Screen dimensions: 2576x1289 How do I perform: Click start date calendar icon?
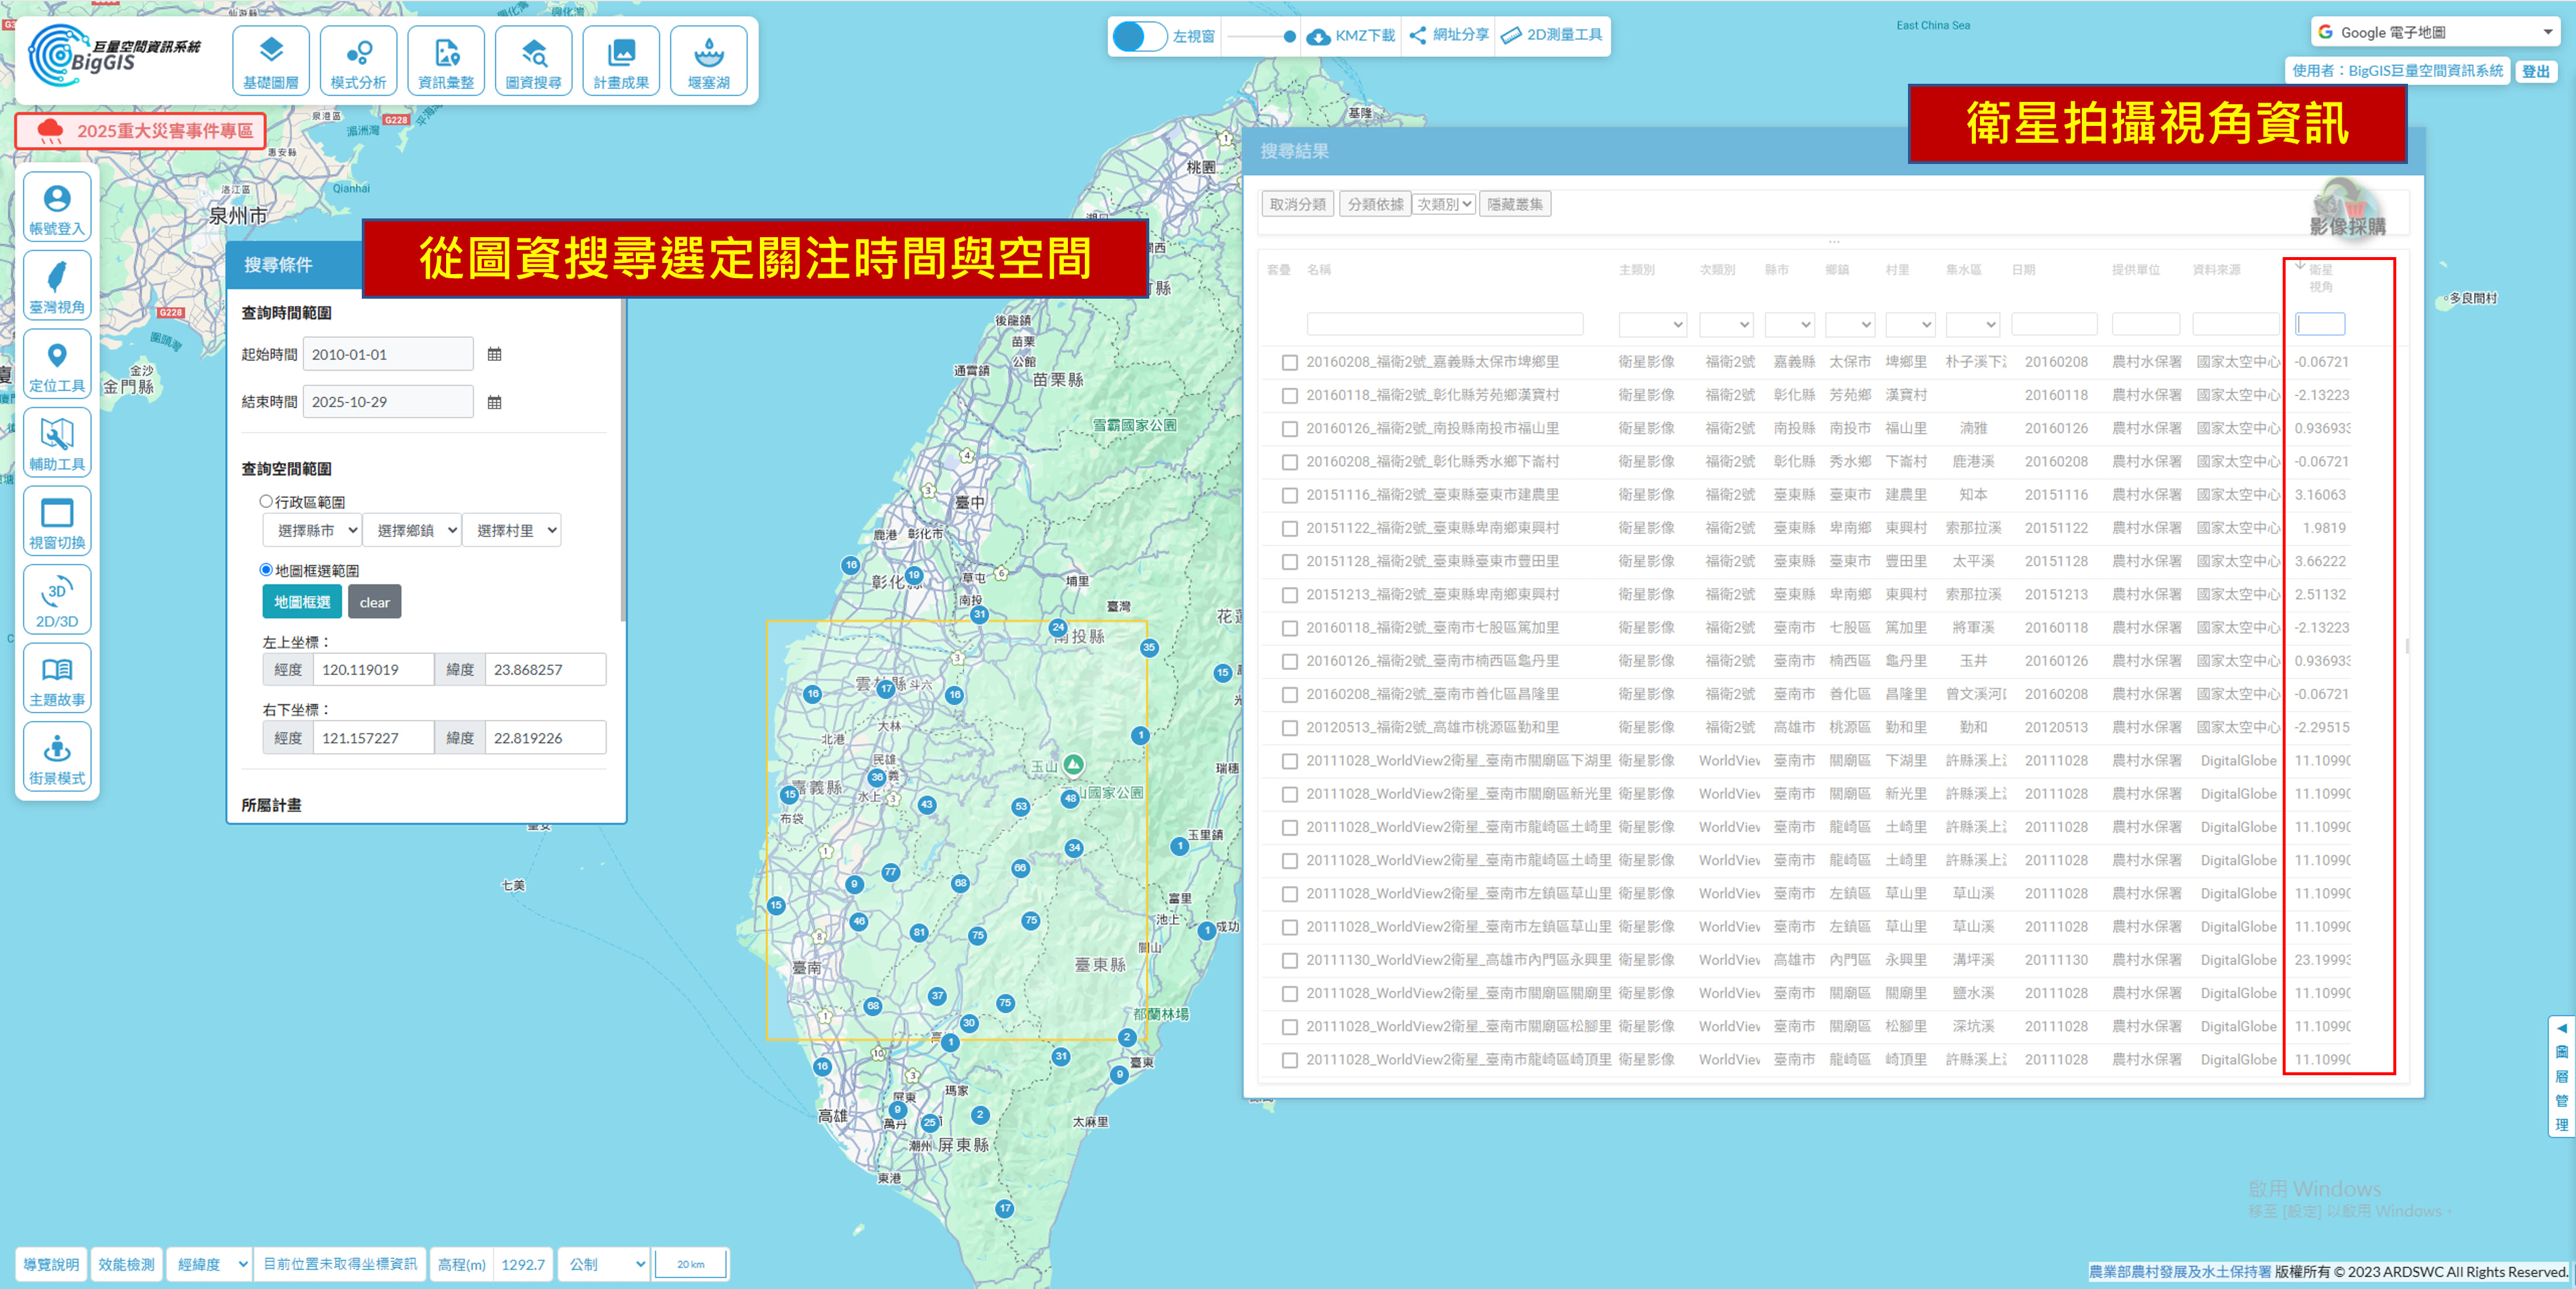pyautogui.click(x=494, y=354)
